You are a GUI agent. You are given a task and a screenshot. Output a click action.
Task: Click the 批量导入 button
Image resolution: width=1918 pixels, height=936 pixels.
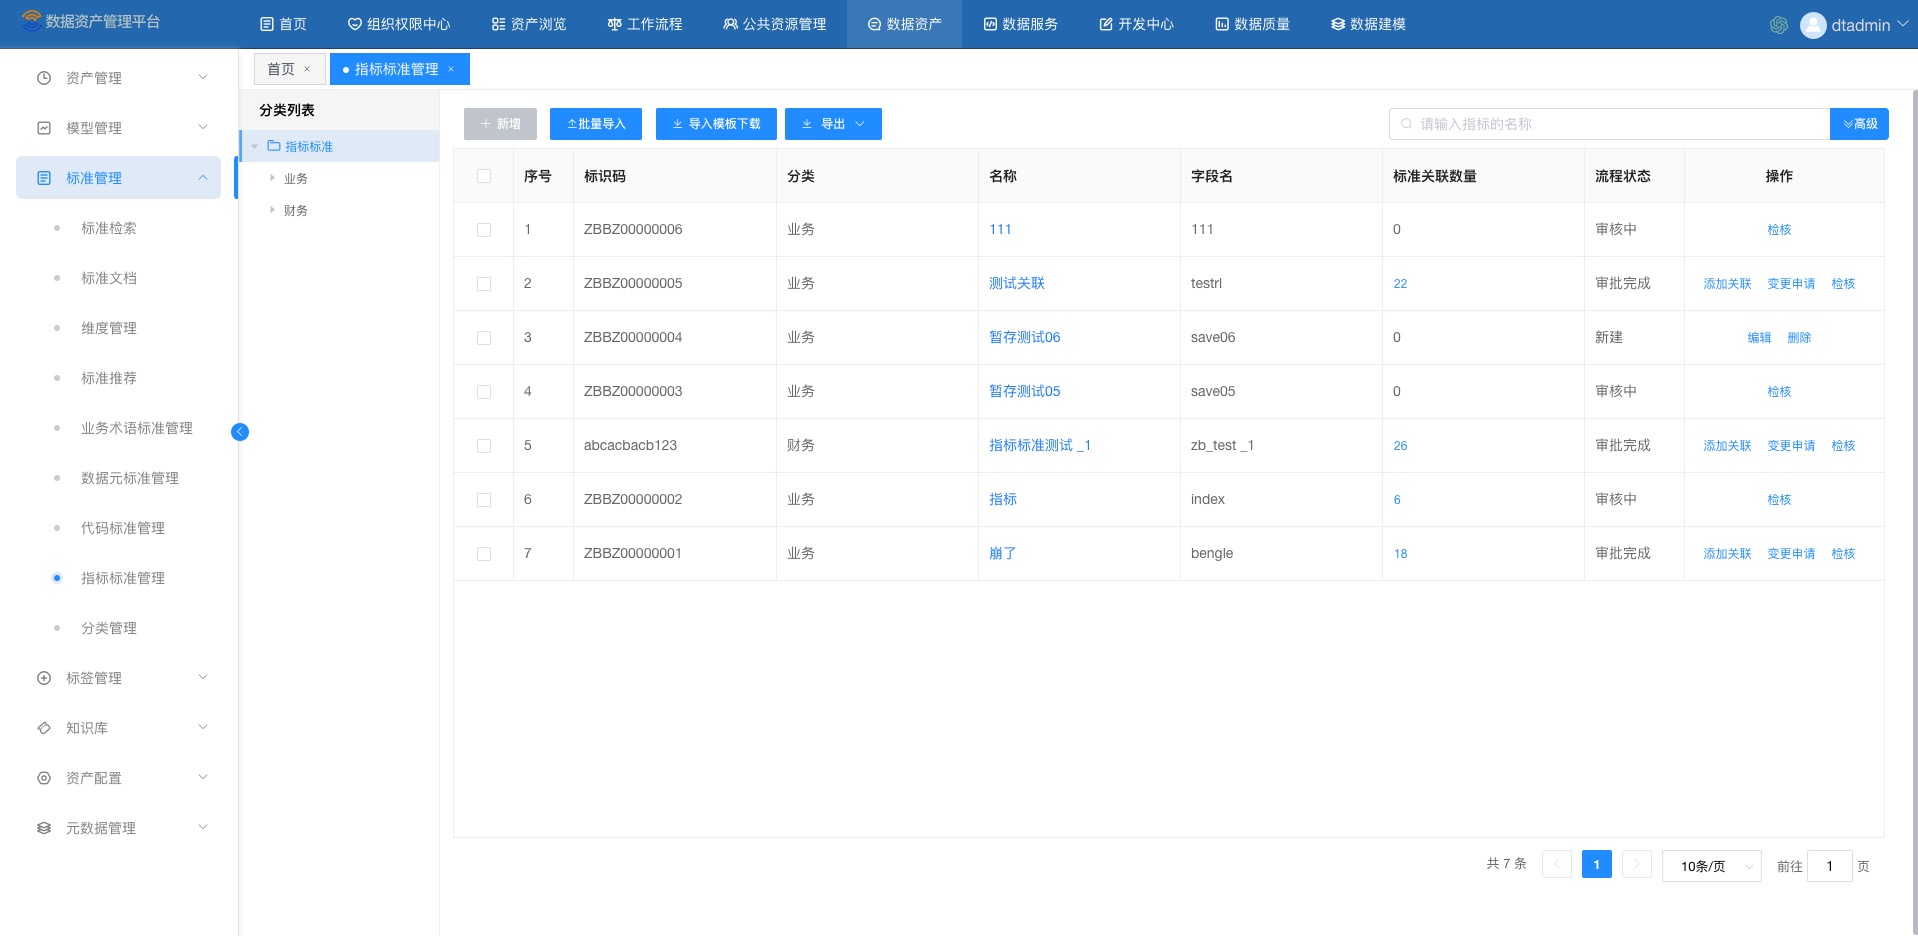(596, 124)
